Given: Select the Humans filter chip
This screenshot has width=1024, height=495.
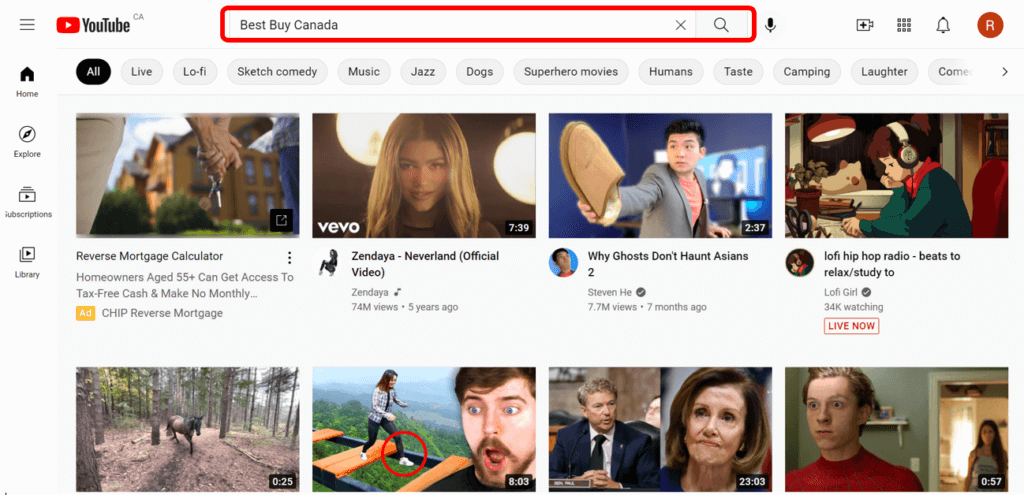Looking at the screenshot, I should (x=671, y=72).
